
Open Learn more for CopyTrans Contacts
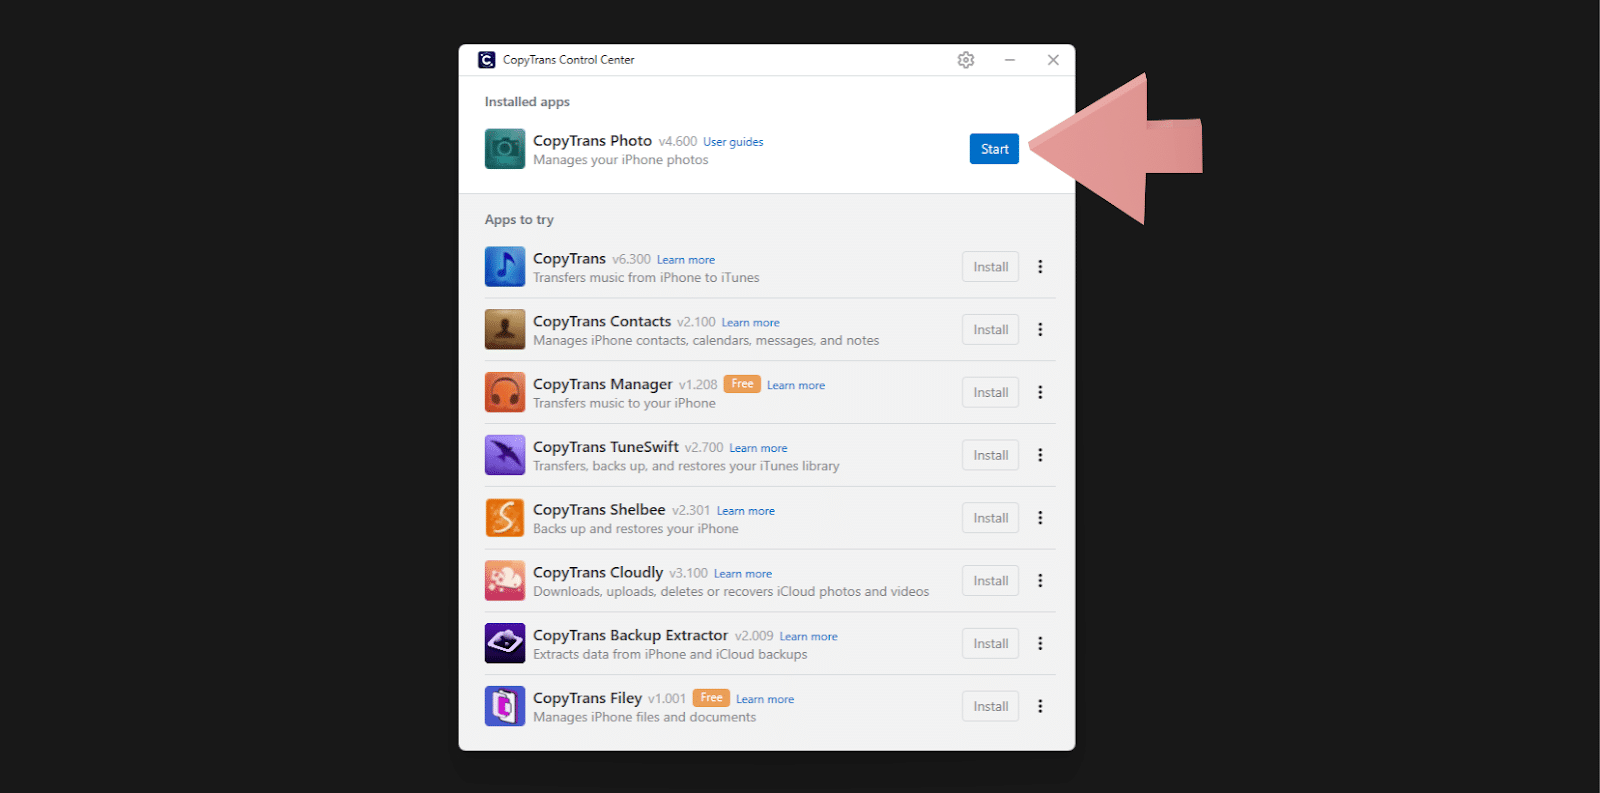(x=751, y=323)
